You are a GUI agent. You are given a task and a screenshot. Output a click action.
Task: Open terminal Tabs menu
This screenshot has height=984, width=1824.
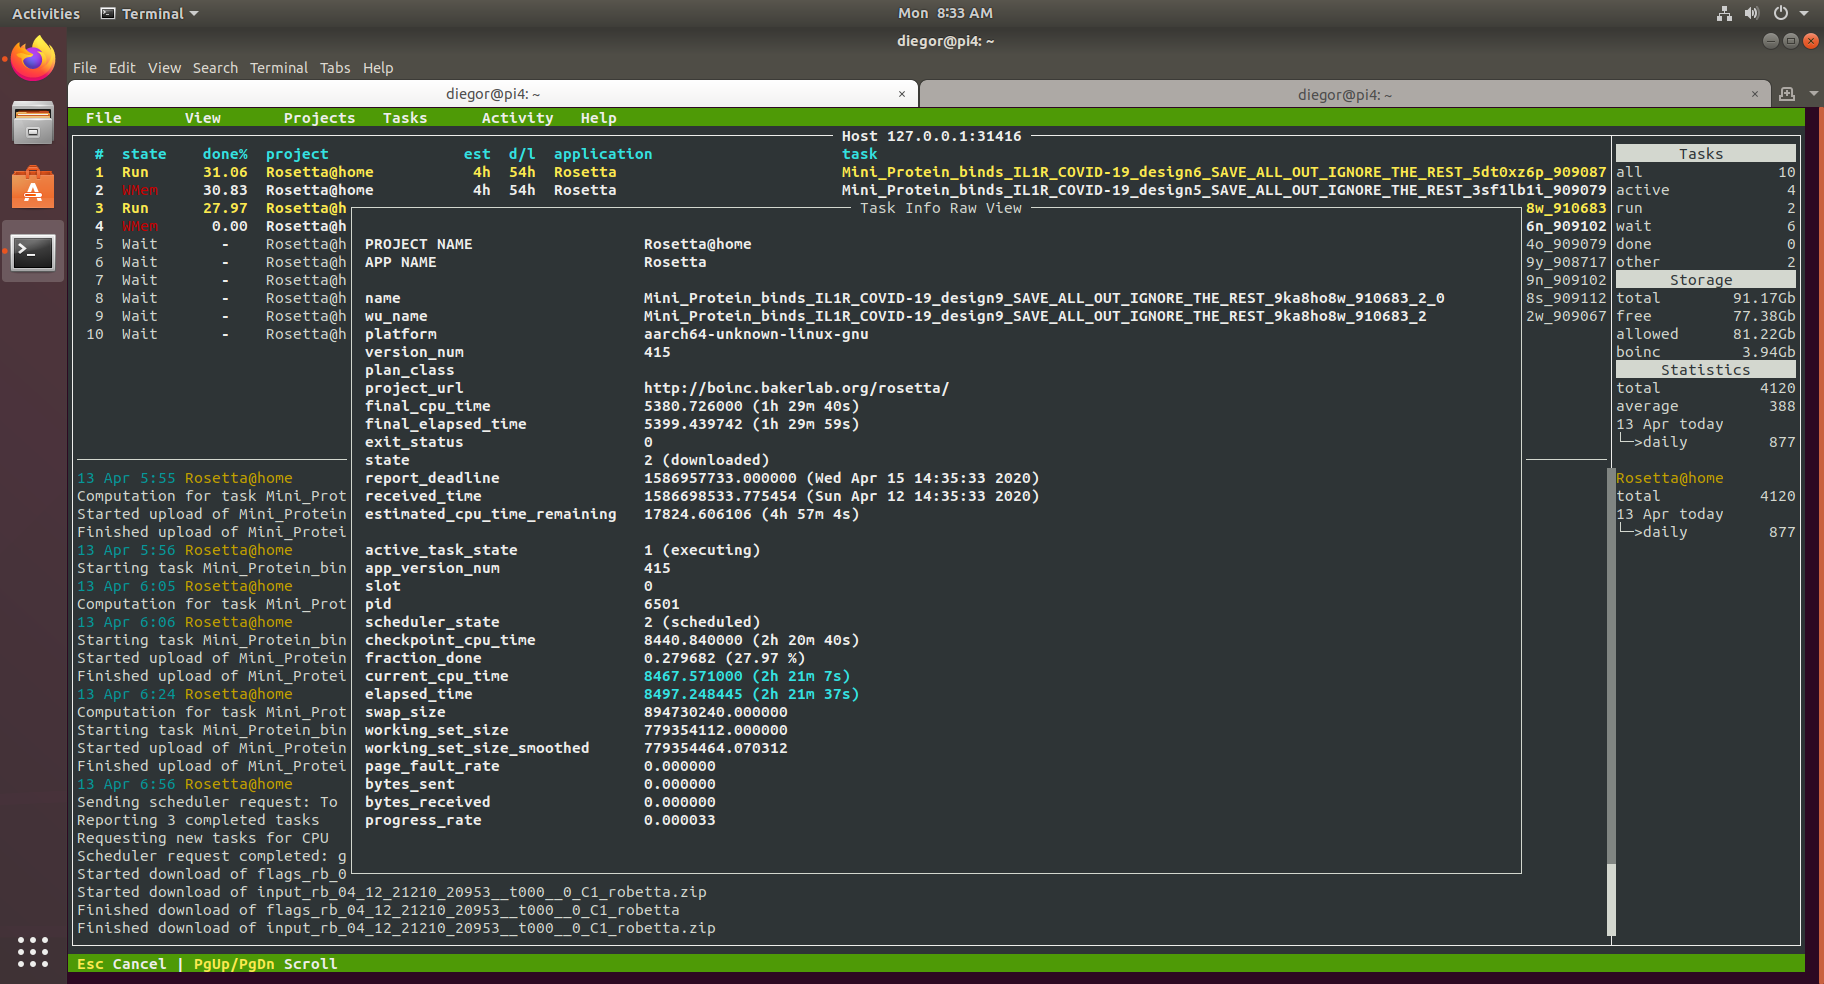335,68
